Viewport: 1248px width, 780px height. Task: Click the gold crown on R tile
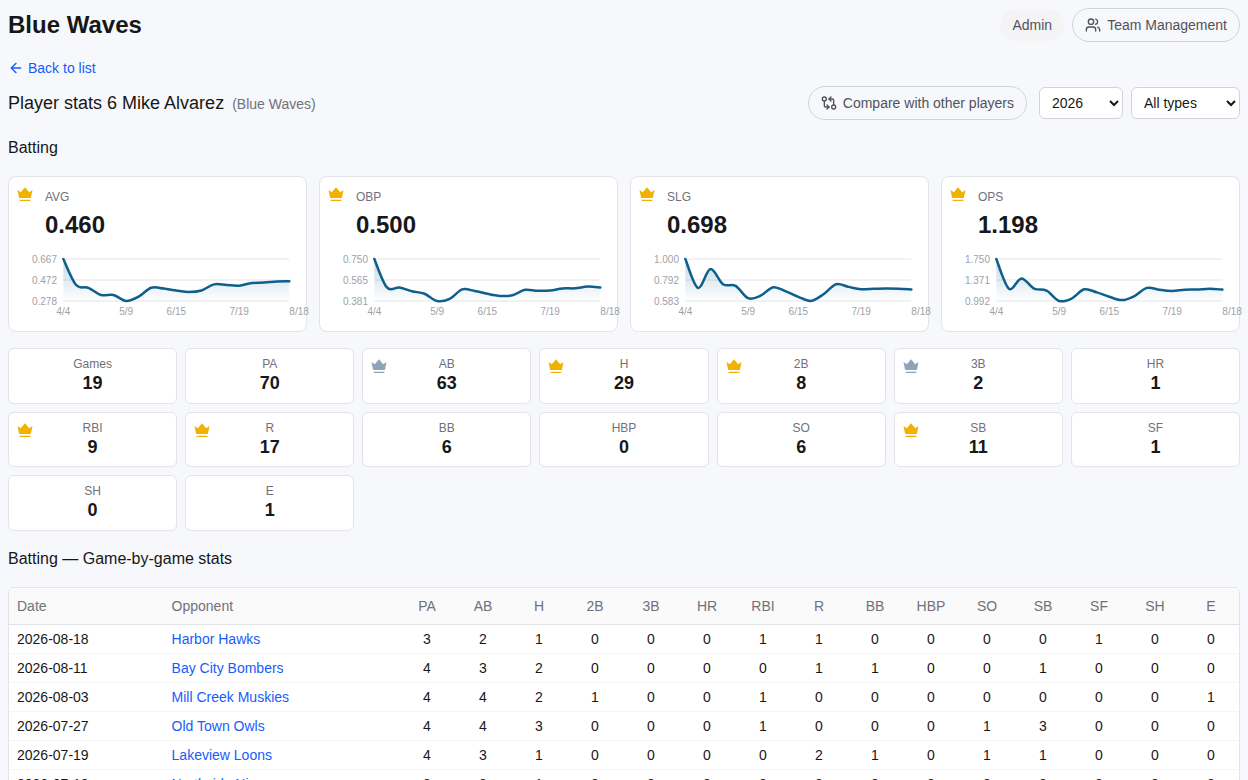(202, 430)
